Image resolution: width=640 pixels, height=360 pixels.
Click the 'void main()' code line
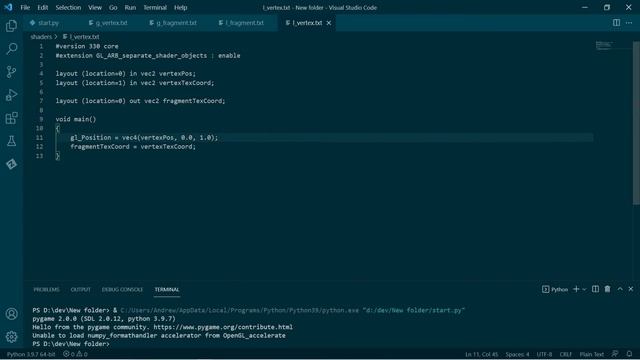click(76, 119)
